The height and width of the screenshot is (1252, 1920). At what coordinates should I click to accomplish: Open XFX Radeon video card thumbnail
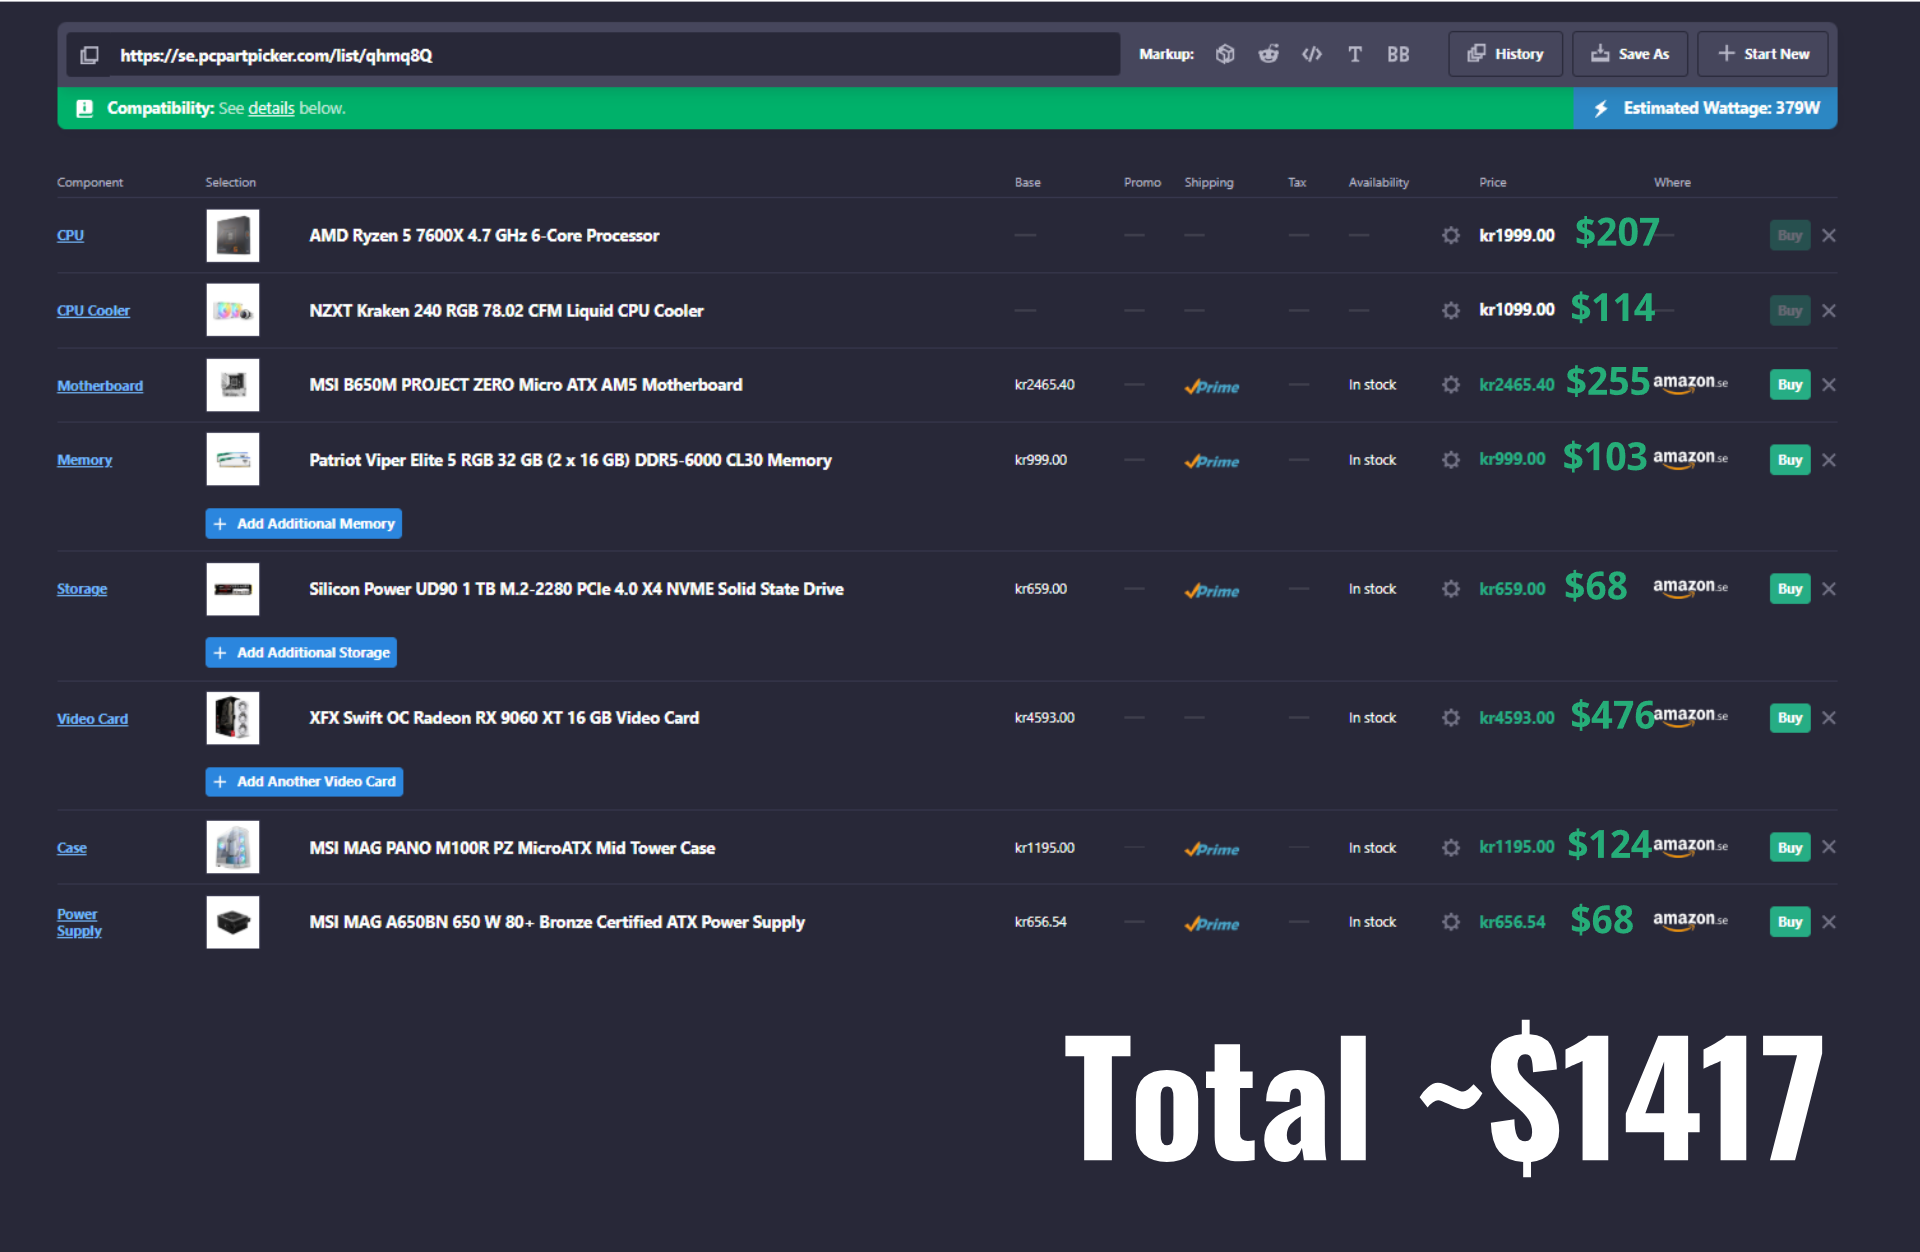pos(233,718)
